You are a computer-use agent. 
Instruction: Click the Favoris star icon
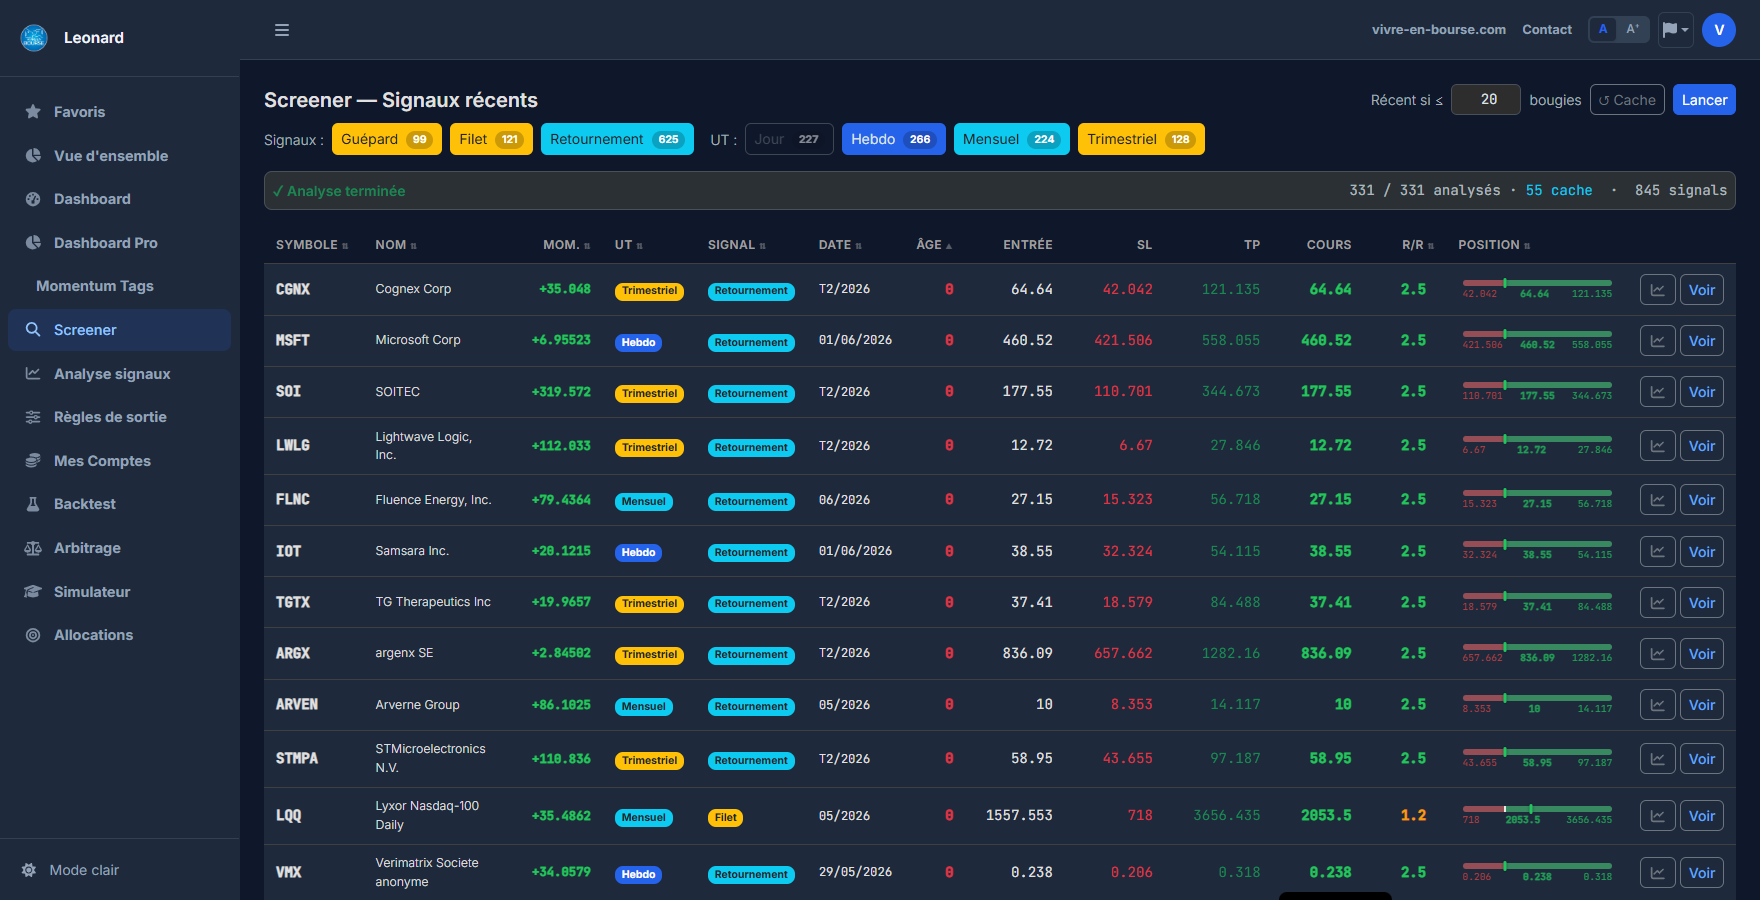click(33, 112)
